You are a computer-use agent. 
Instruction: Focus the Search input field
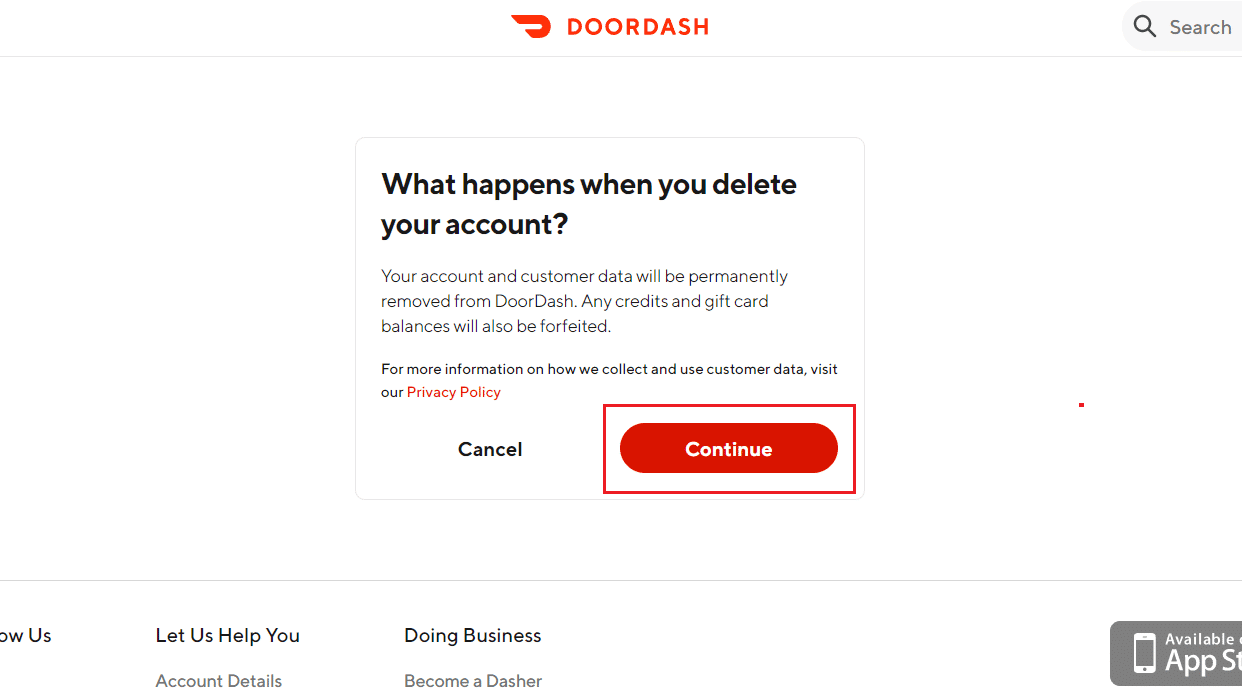tap(1183, 27)
